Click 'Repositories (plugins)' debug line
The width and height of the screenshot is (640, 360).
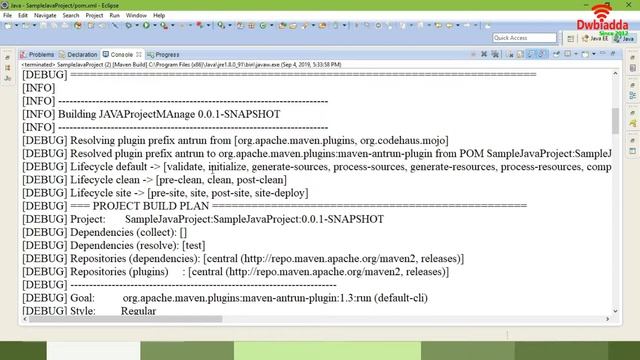236,271
